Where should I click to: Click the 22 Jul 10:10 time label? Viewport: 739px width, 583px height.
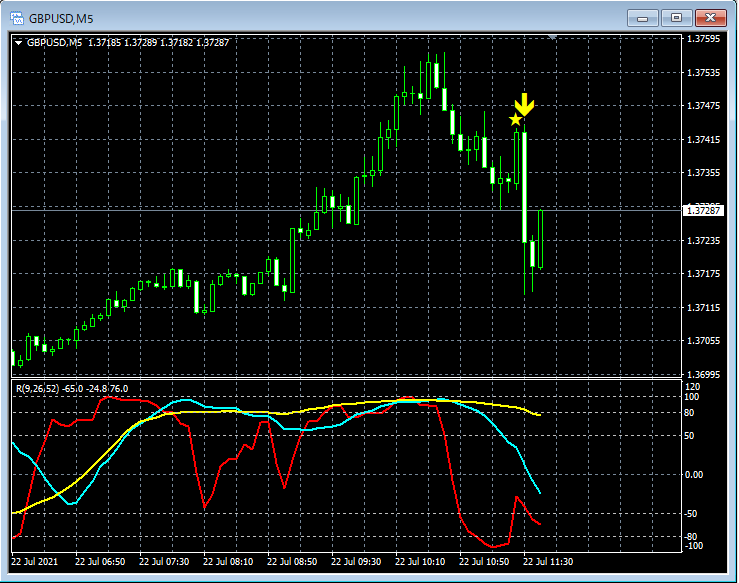[420, 562]
